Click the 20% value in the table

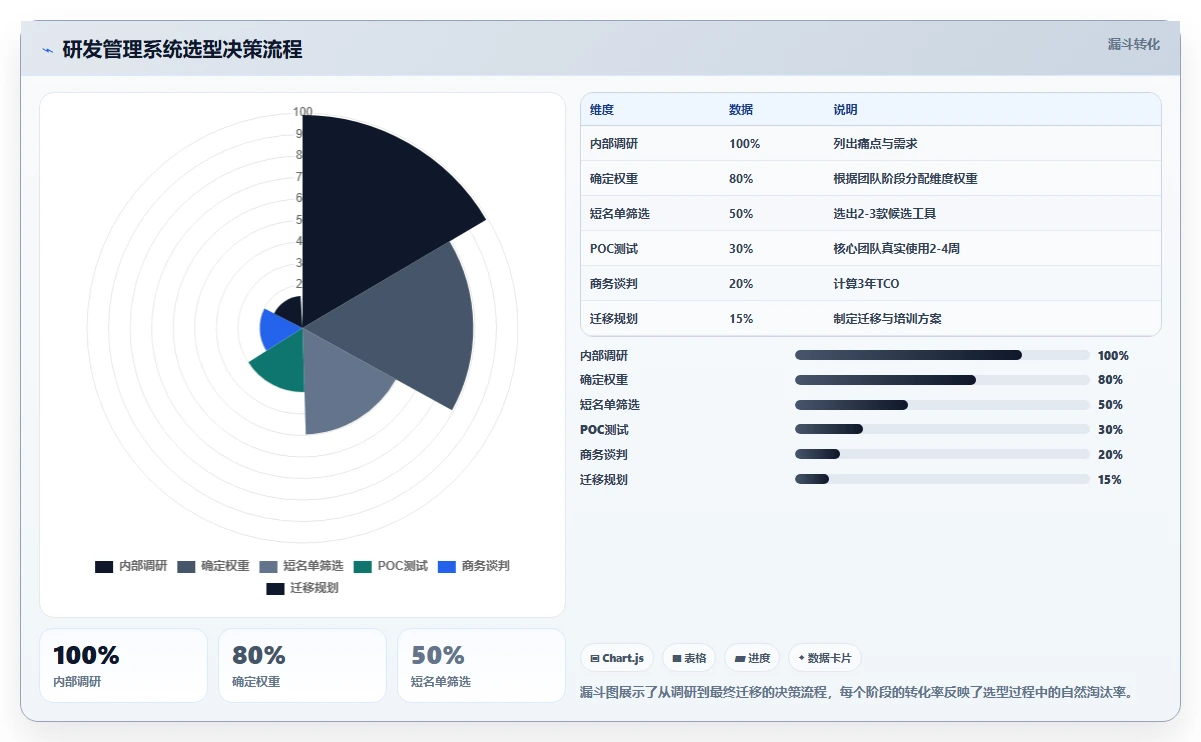pos(741,284)
